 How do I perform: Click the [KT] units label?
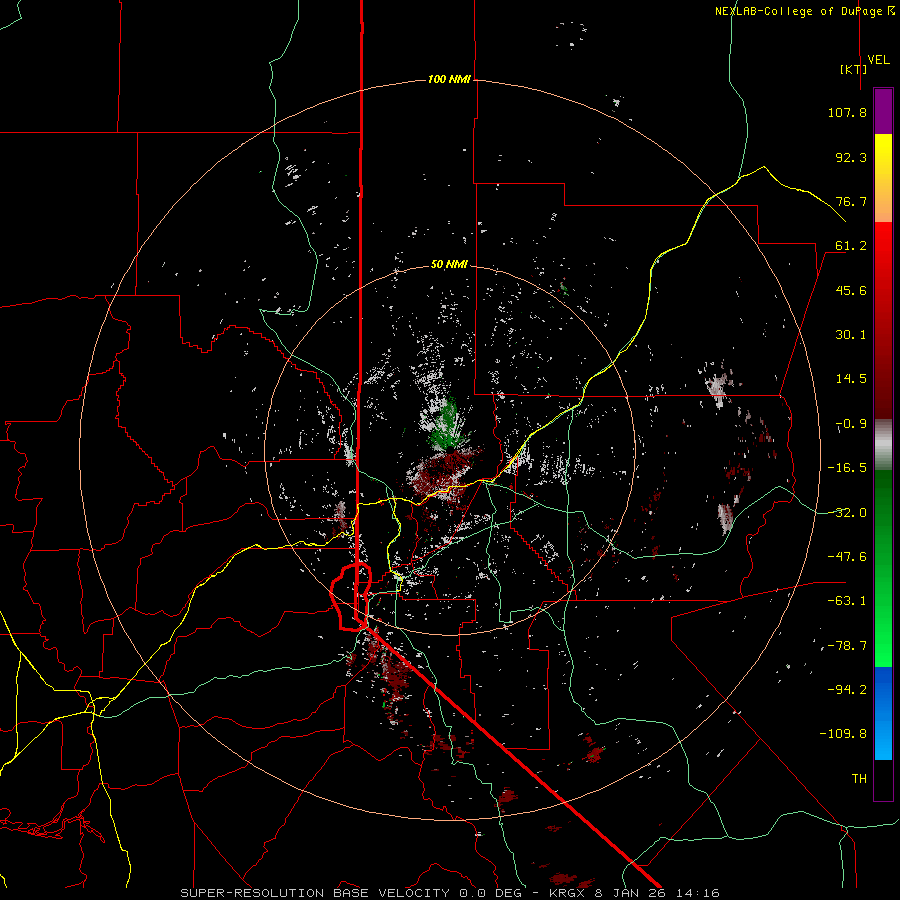pos(854,69)
